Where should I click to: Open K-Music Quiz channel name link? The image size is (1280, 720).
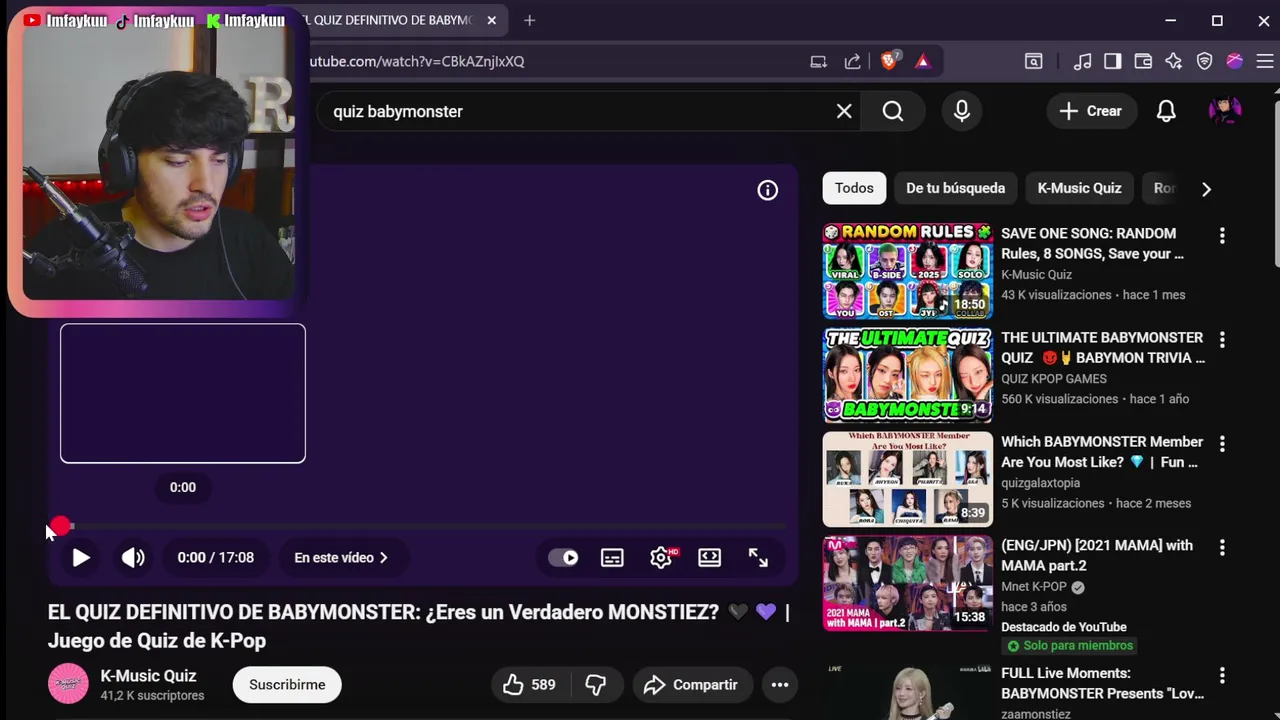click(148, 676)
